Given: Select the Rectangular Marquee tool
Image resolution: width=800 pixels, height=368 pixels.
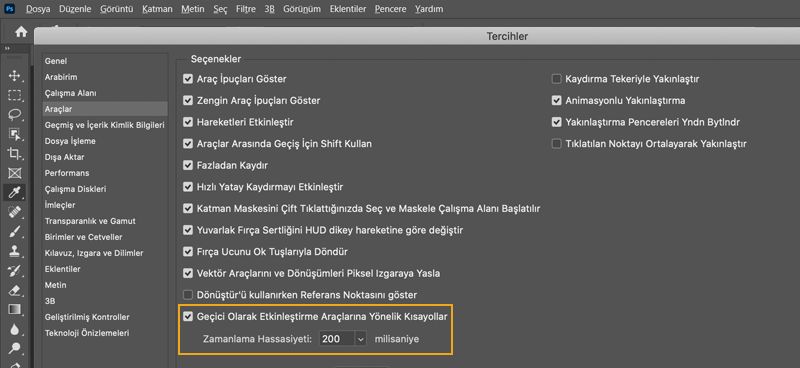Looking at the screenshot, I should point(14,95).
